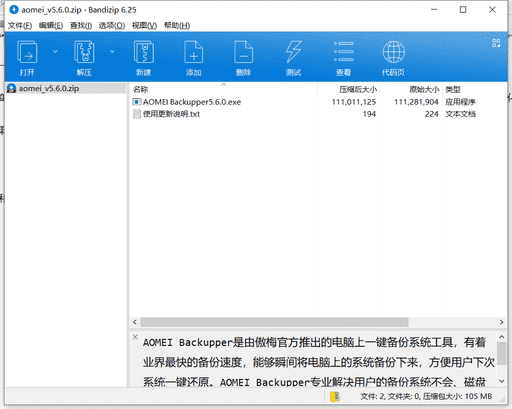The height and width of the screenshot is (409, 512).
Task: Minimize the Bandizip window
Action: point(434,10)
